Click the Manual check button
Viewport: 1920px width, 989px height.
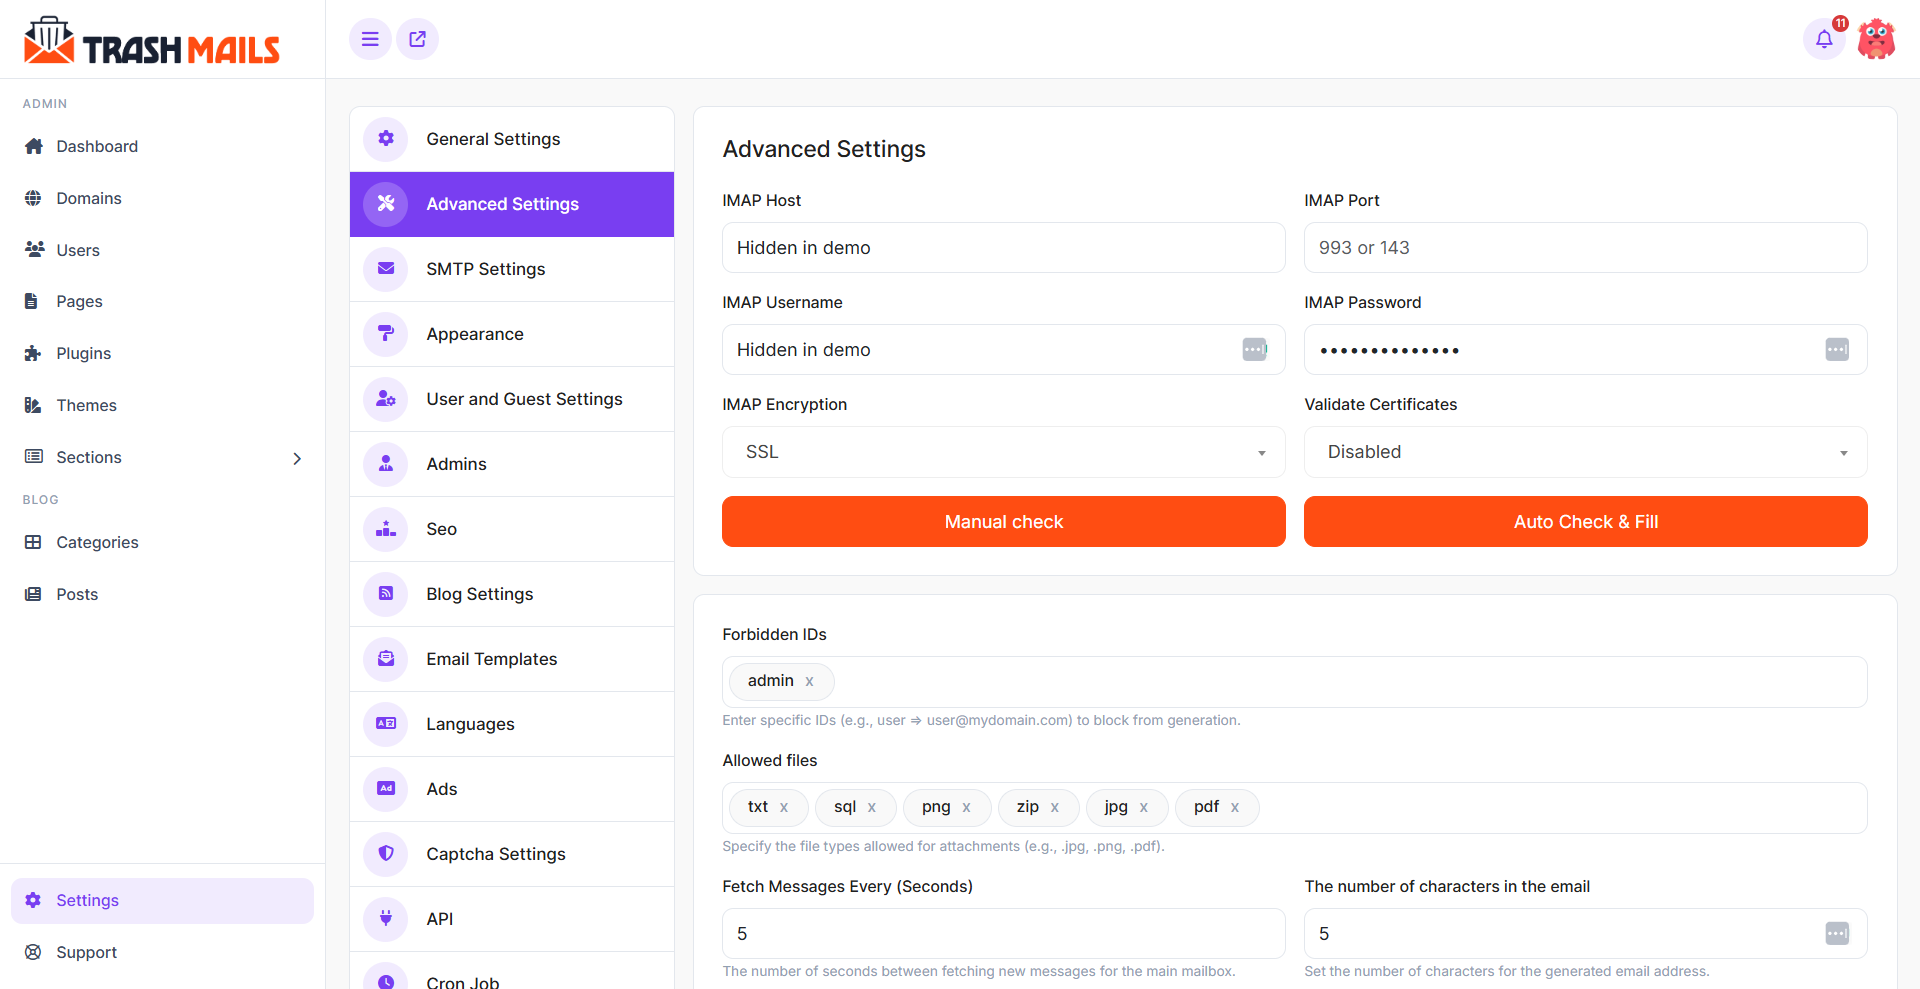point(1003,522)
